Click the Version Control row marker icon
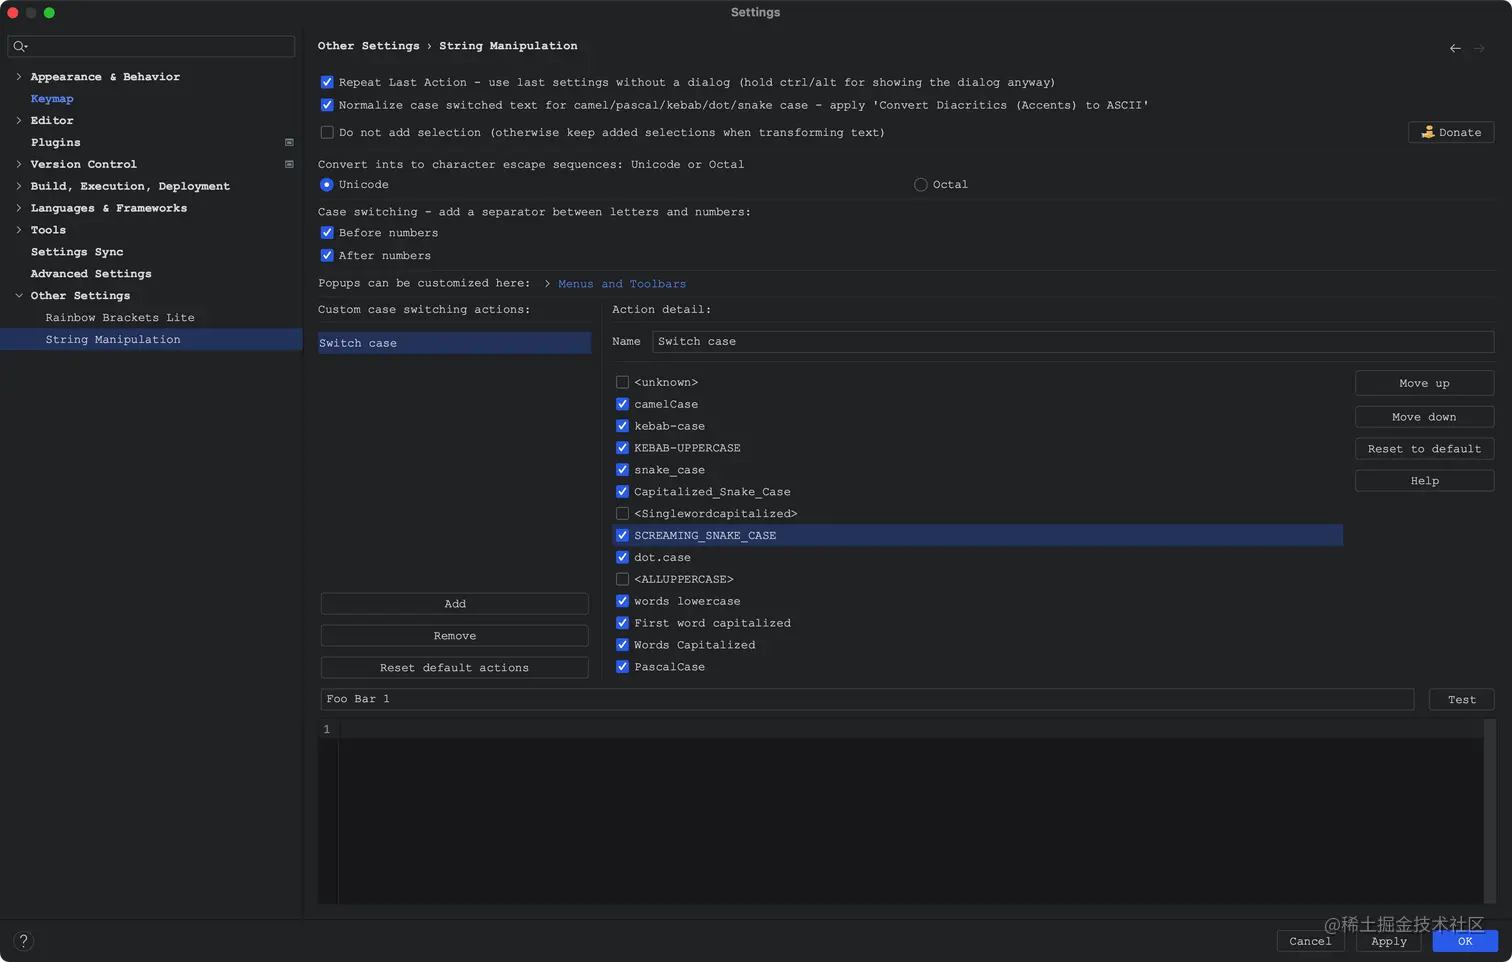 pos(289,164)
